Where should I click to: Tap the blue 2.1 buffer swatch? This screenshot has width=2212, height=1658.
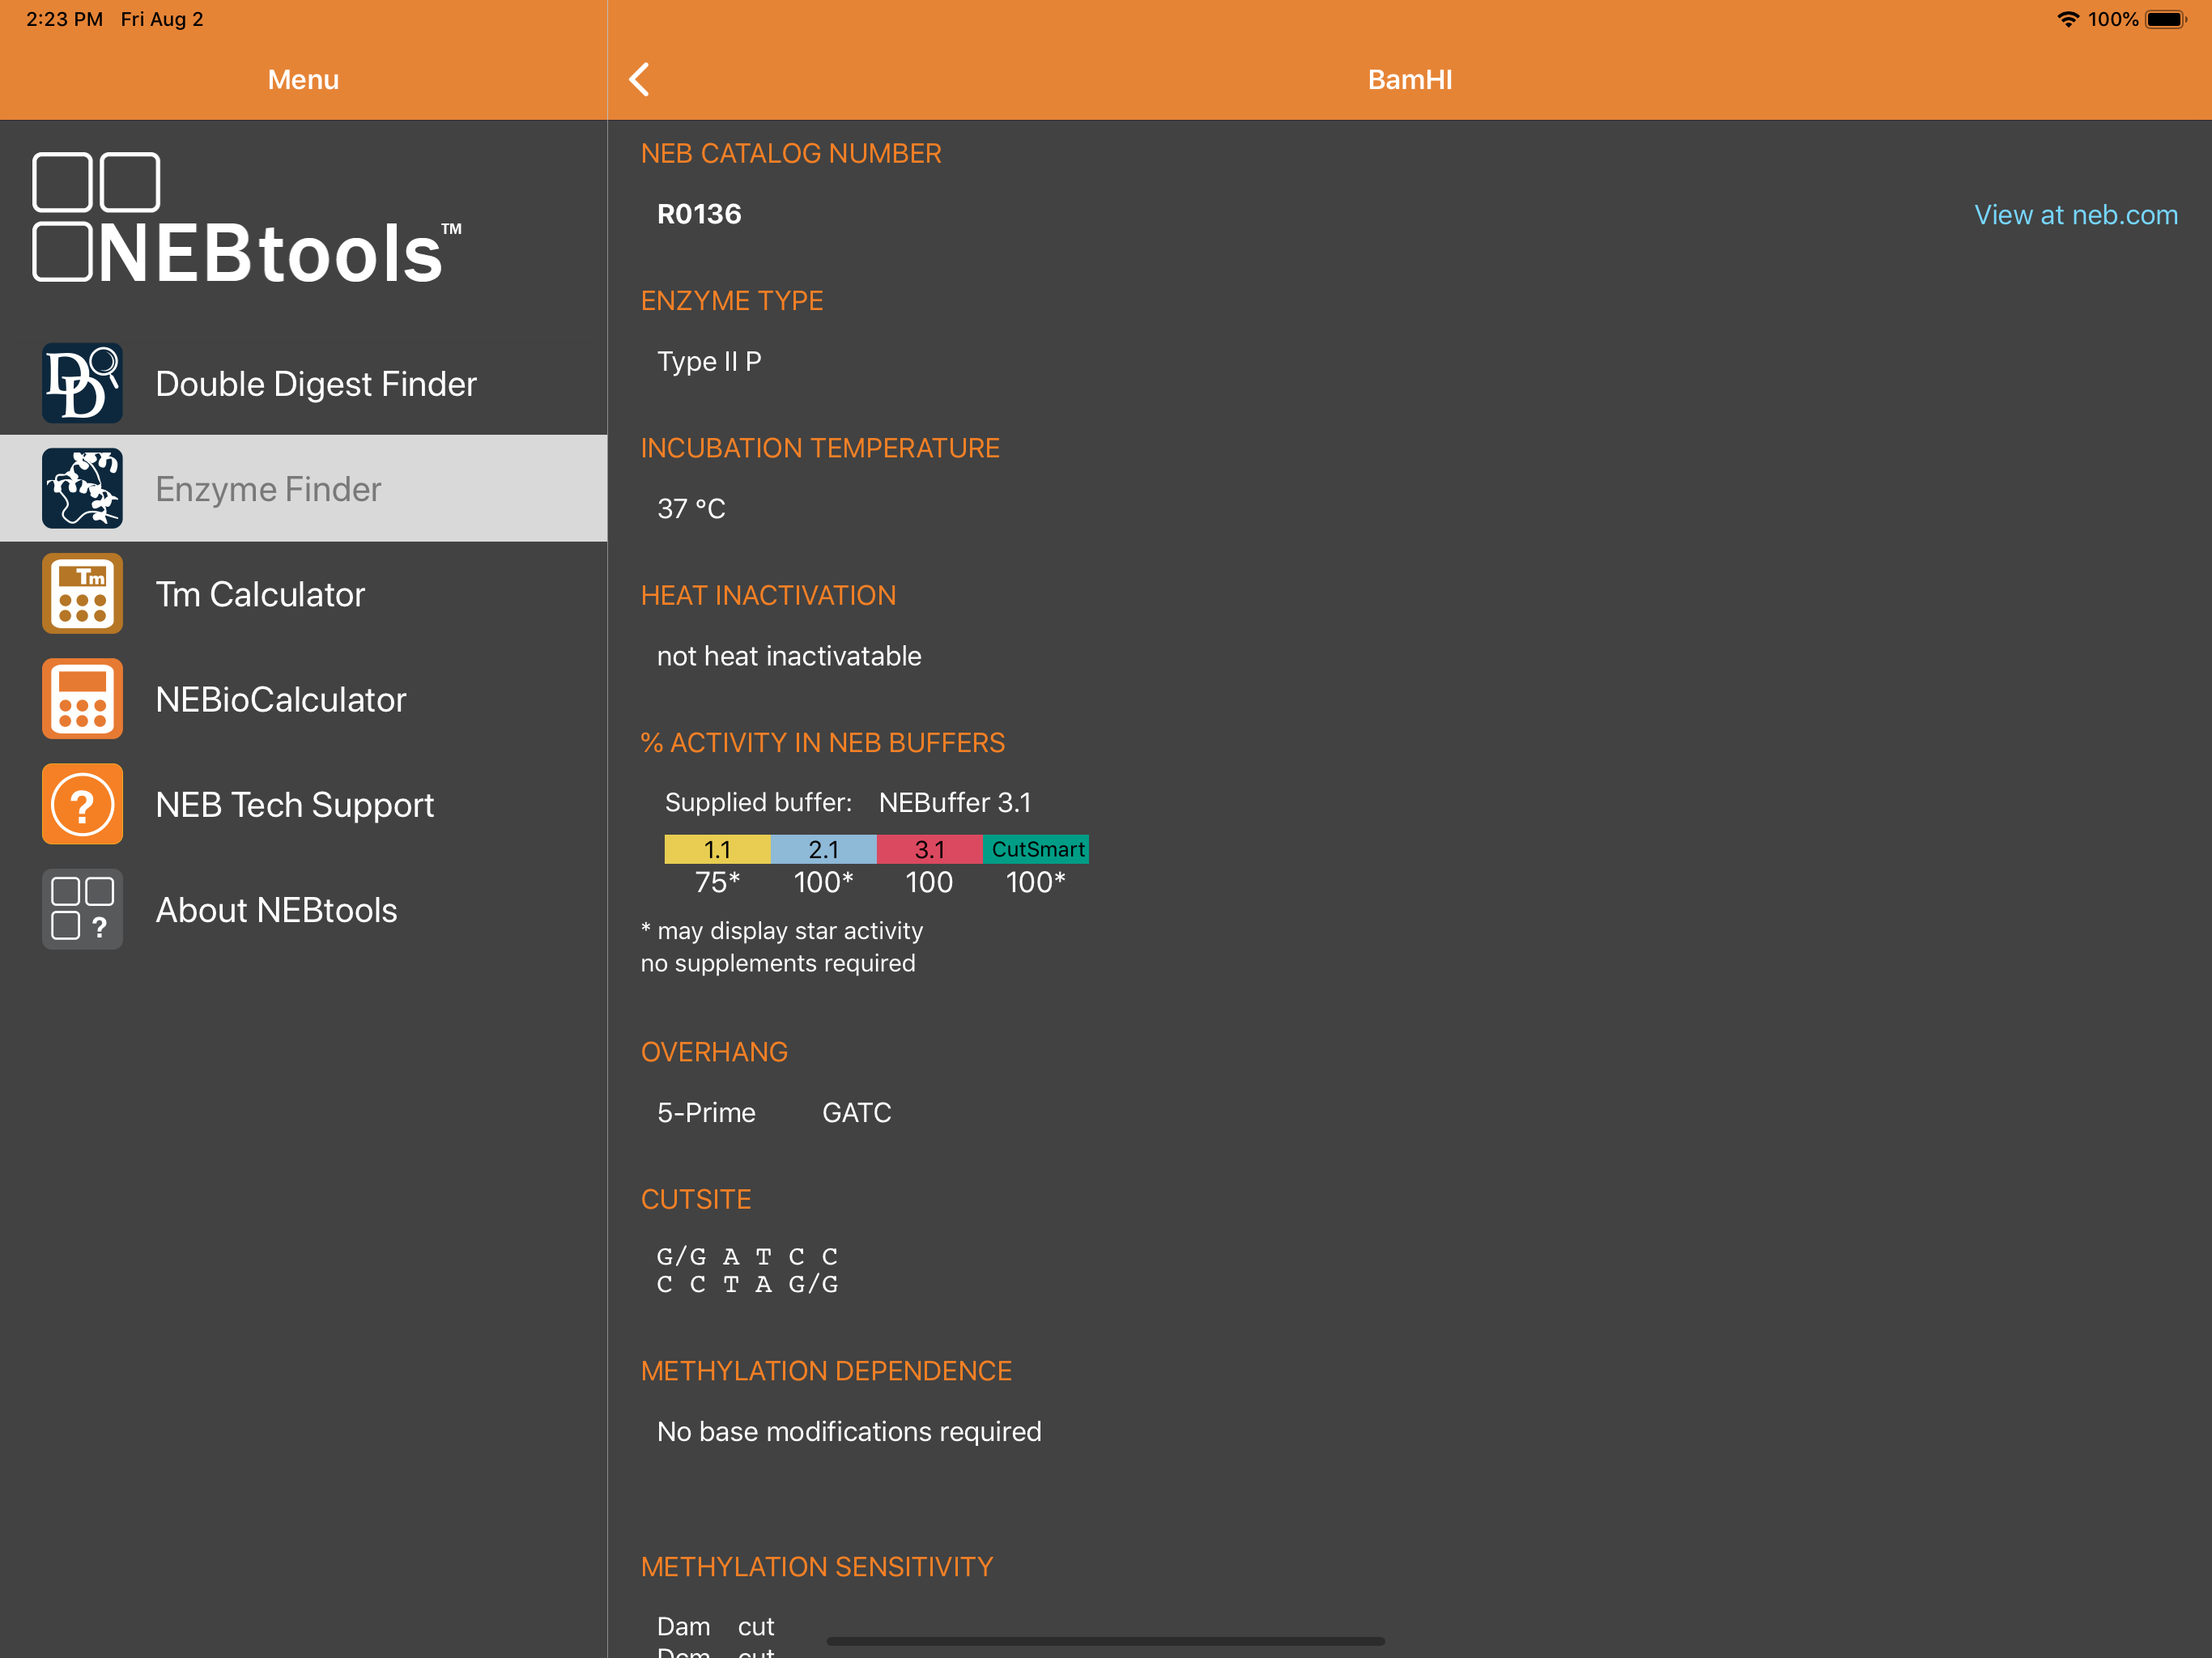[823, 849]
